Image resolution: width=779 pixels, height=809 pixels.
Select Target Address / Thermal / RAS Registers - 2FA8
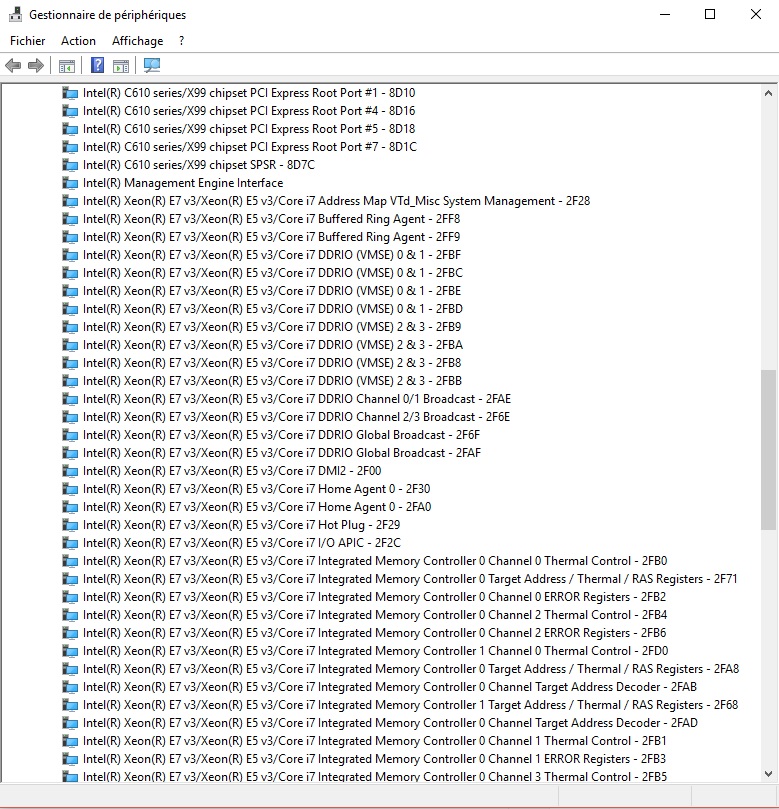[411, 669]
